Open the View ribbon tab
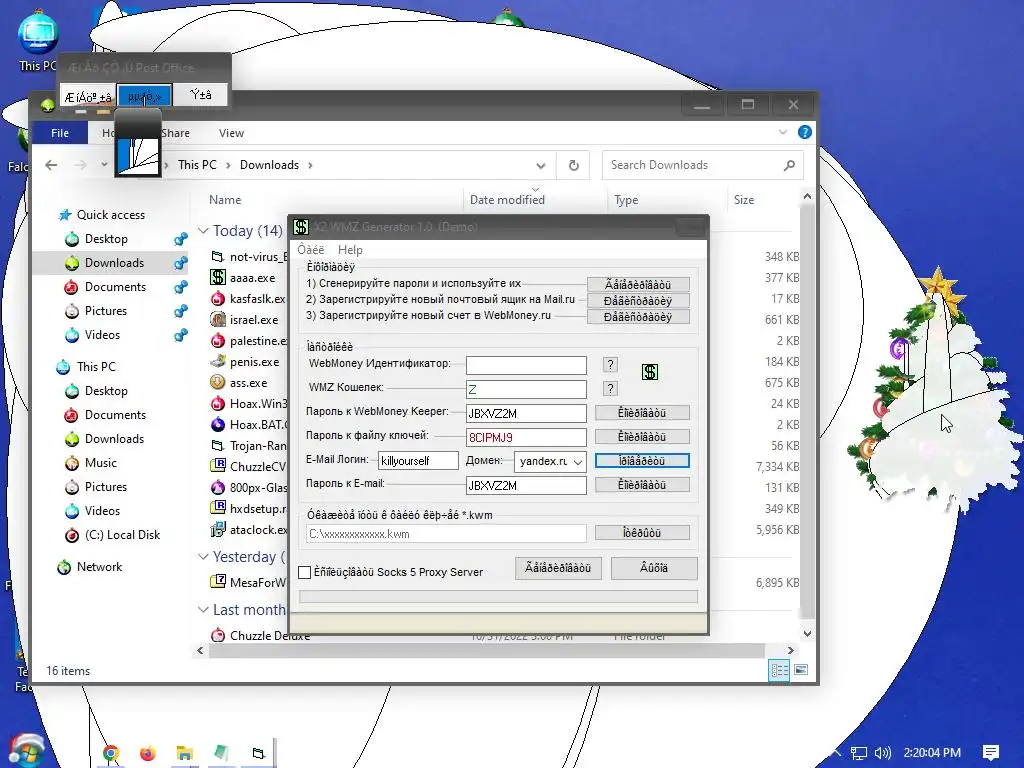The height and width of the screenshot is (768, 1024). tap(231, 133)
